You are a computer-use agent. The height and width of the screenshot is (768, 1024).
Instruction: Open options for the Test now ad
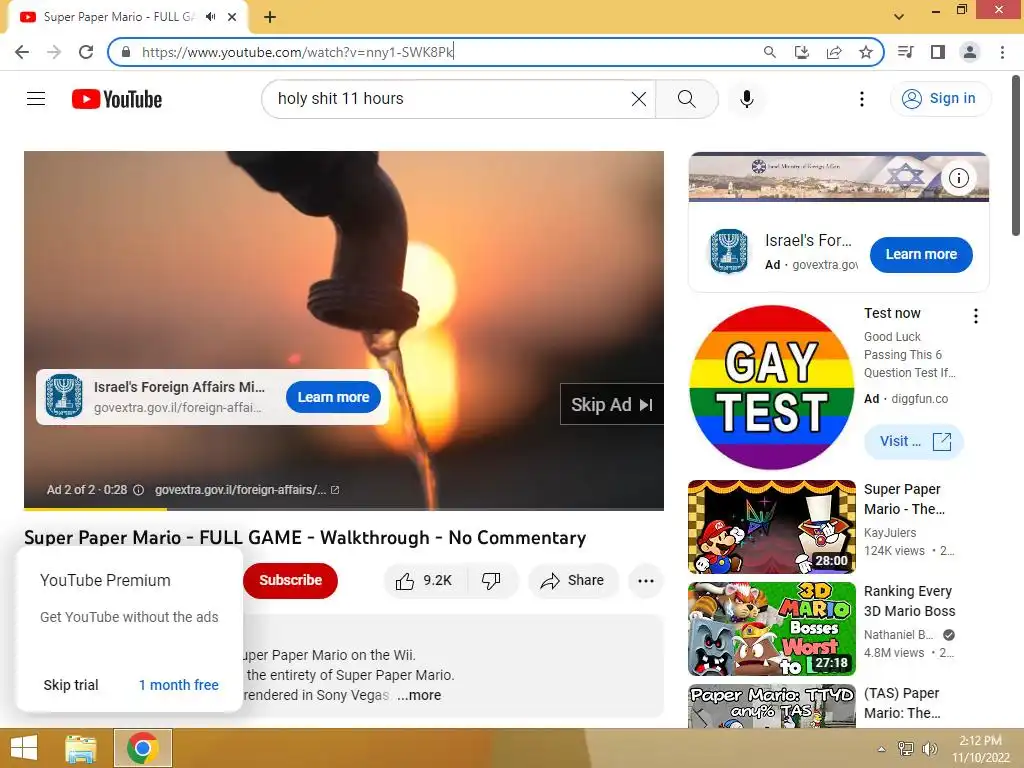pos(976,316)
